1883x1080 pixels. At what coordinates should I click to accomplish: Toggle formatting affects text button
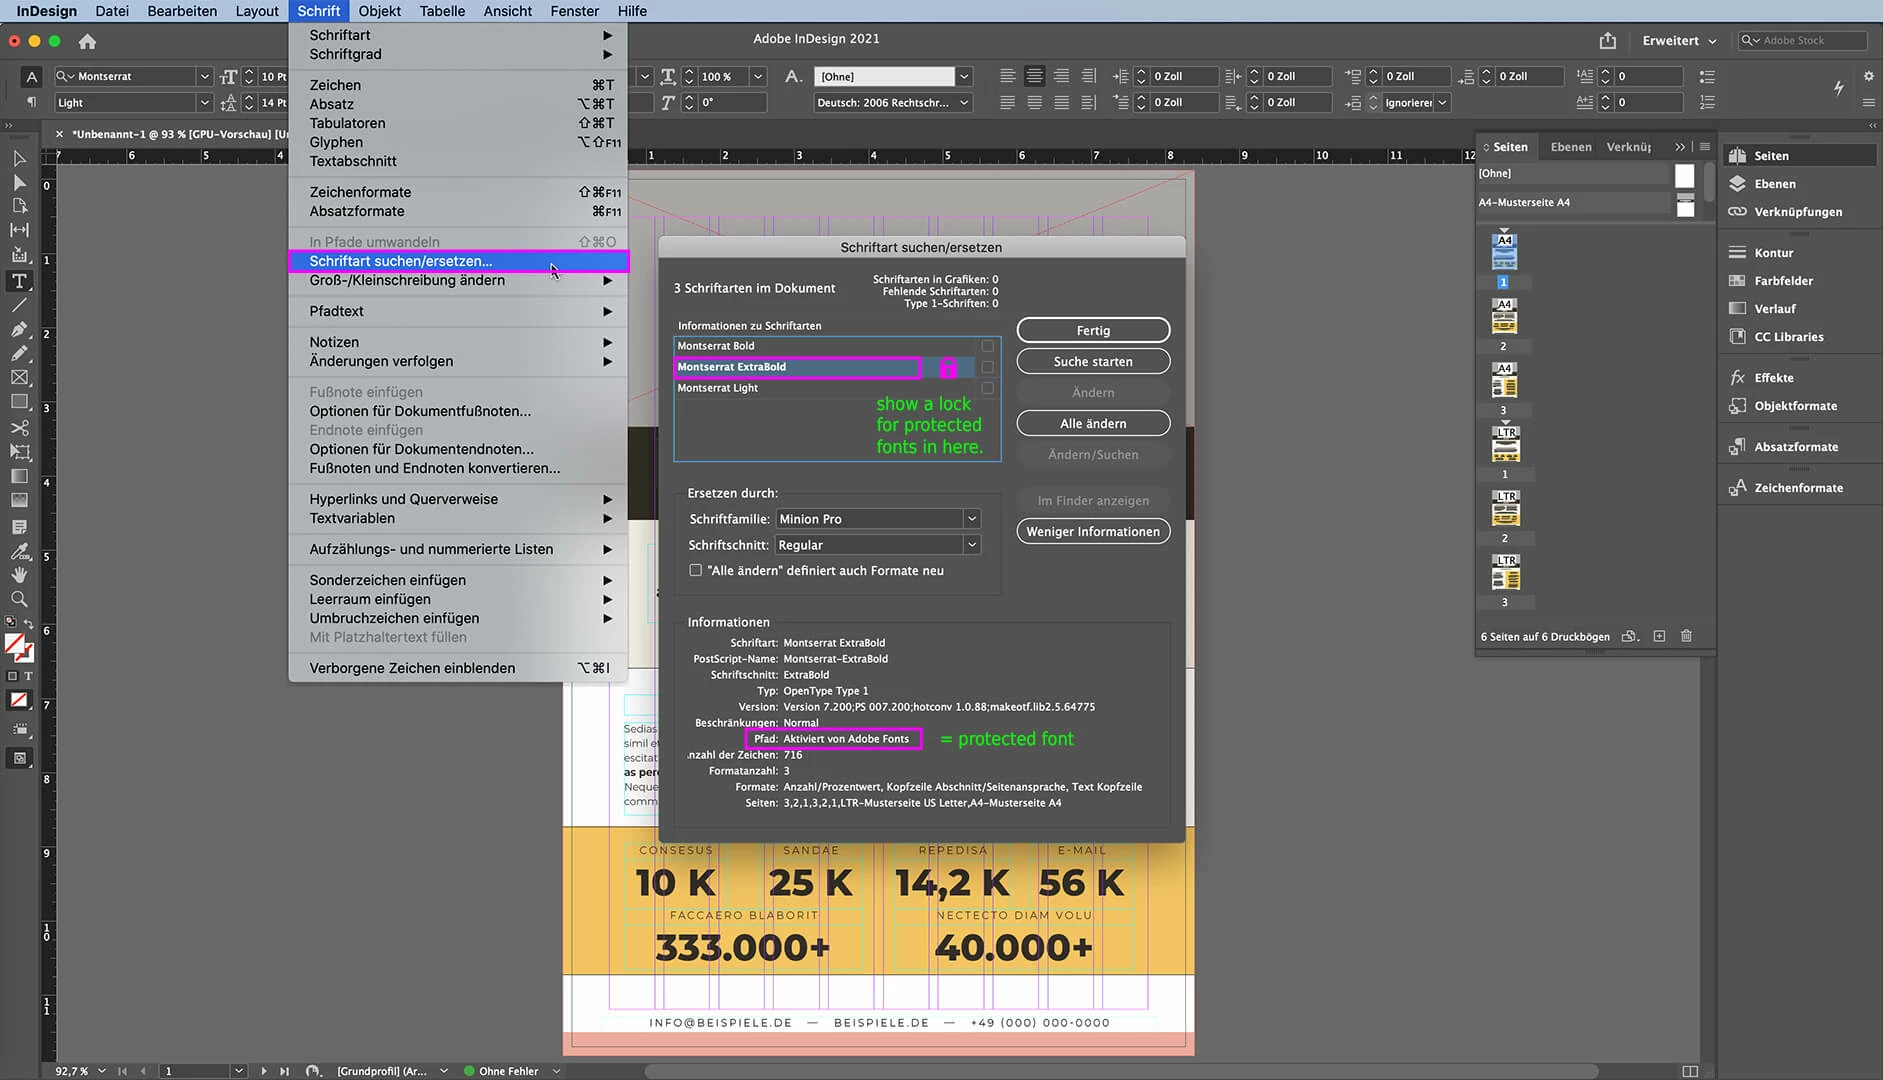coord(28,676)
